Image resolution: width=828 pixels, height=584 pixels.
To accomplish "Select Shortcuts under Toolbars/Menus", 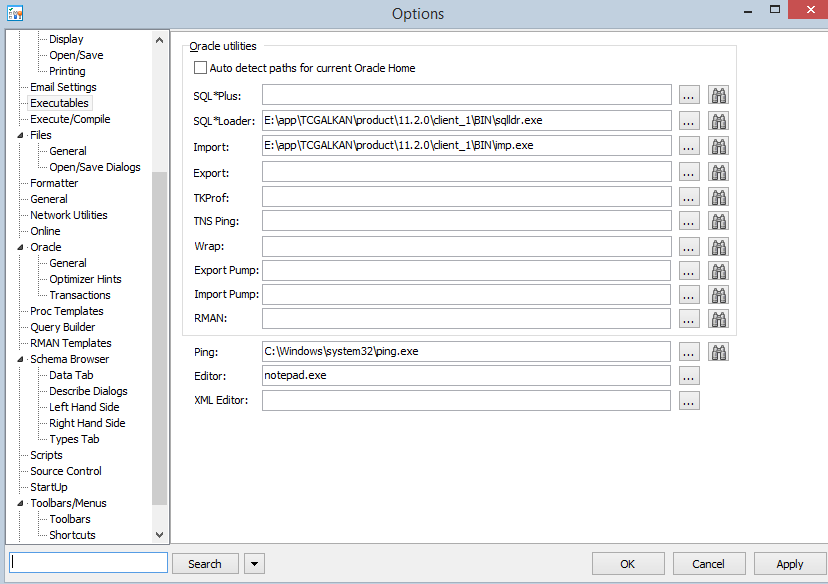I will coord(72,535).
